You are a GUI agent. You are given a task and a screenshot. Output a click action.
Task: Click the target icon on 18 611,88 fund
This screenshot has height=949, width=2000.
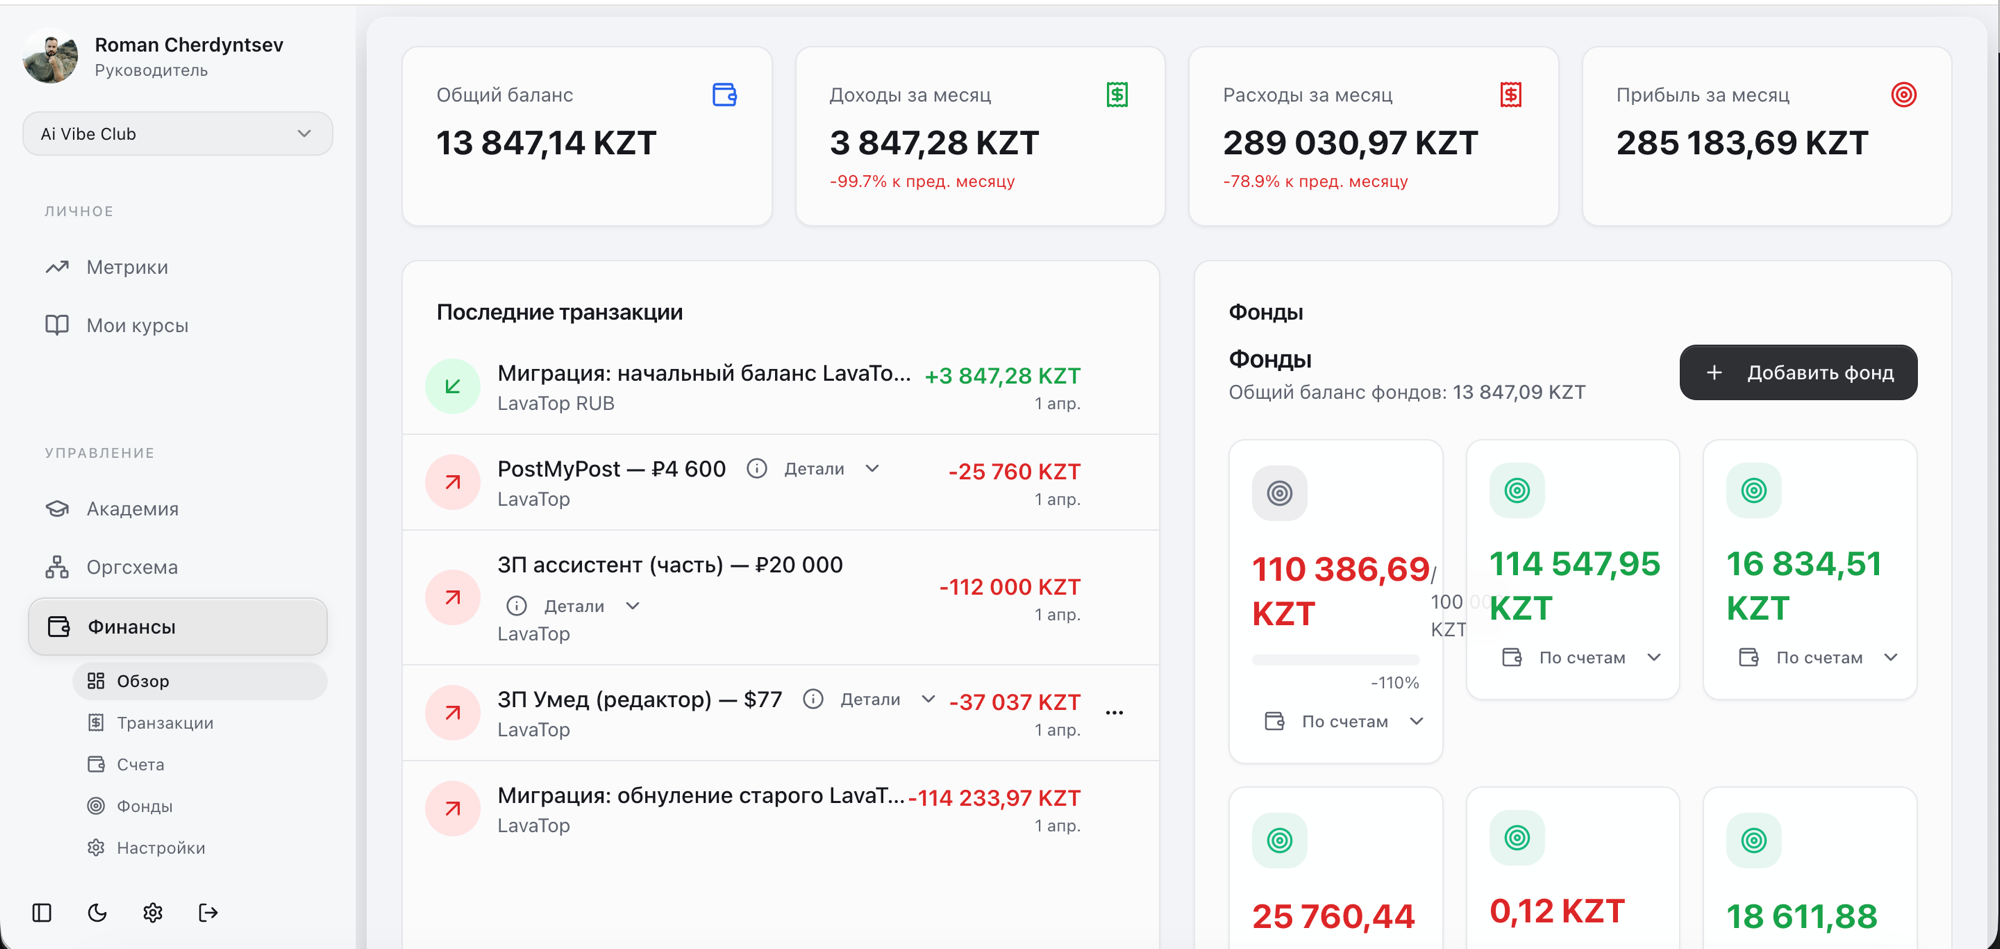(x=1754, y=840)
